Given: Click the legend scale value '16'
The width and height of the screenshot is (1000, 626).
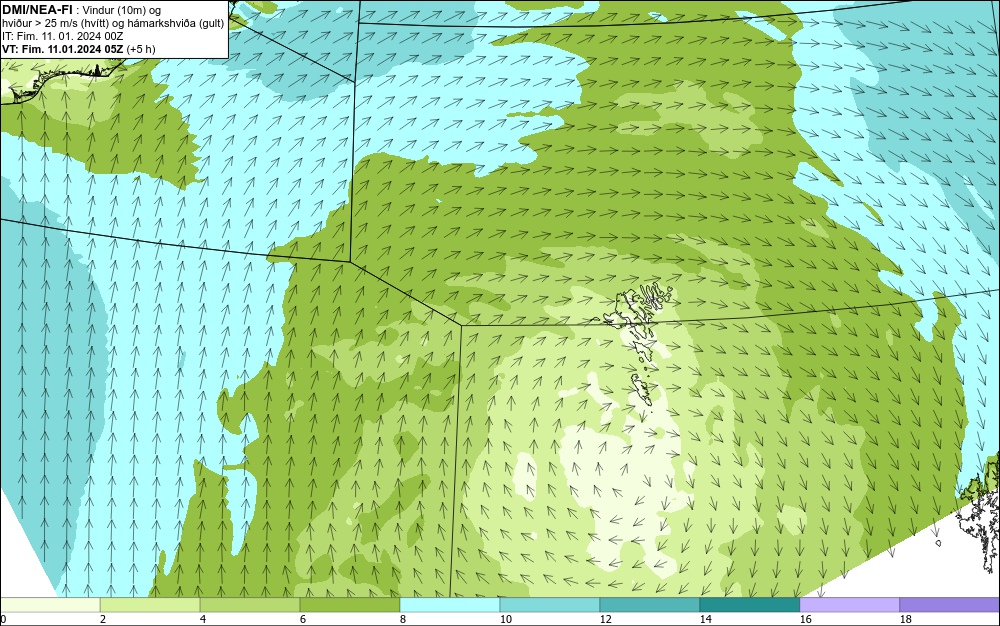Looking at the screenshot, I should coord(805,619).
